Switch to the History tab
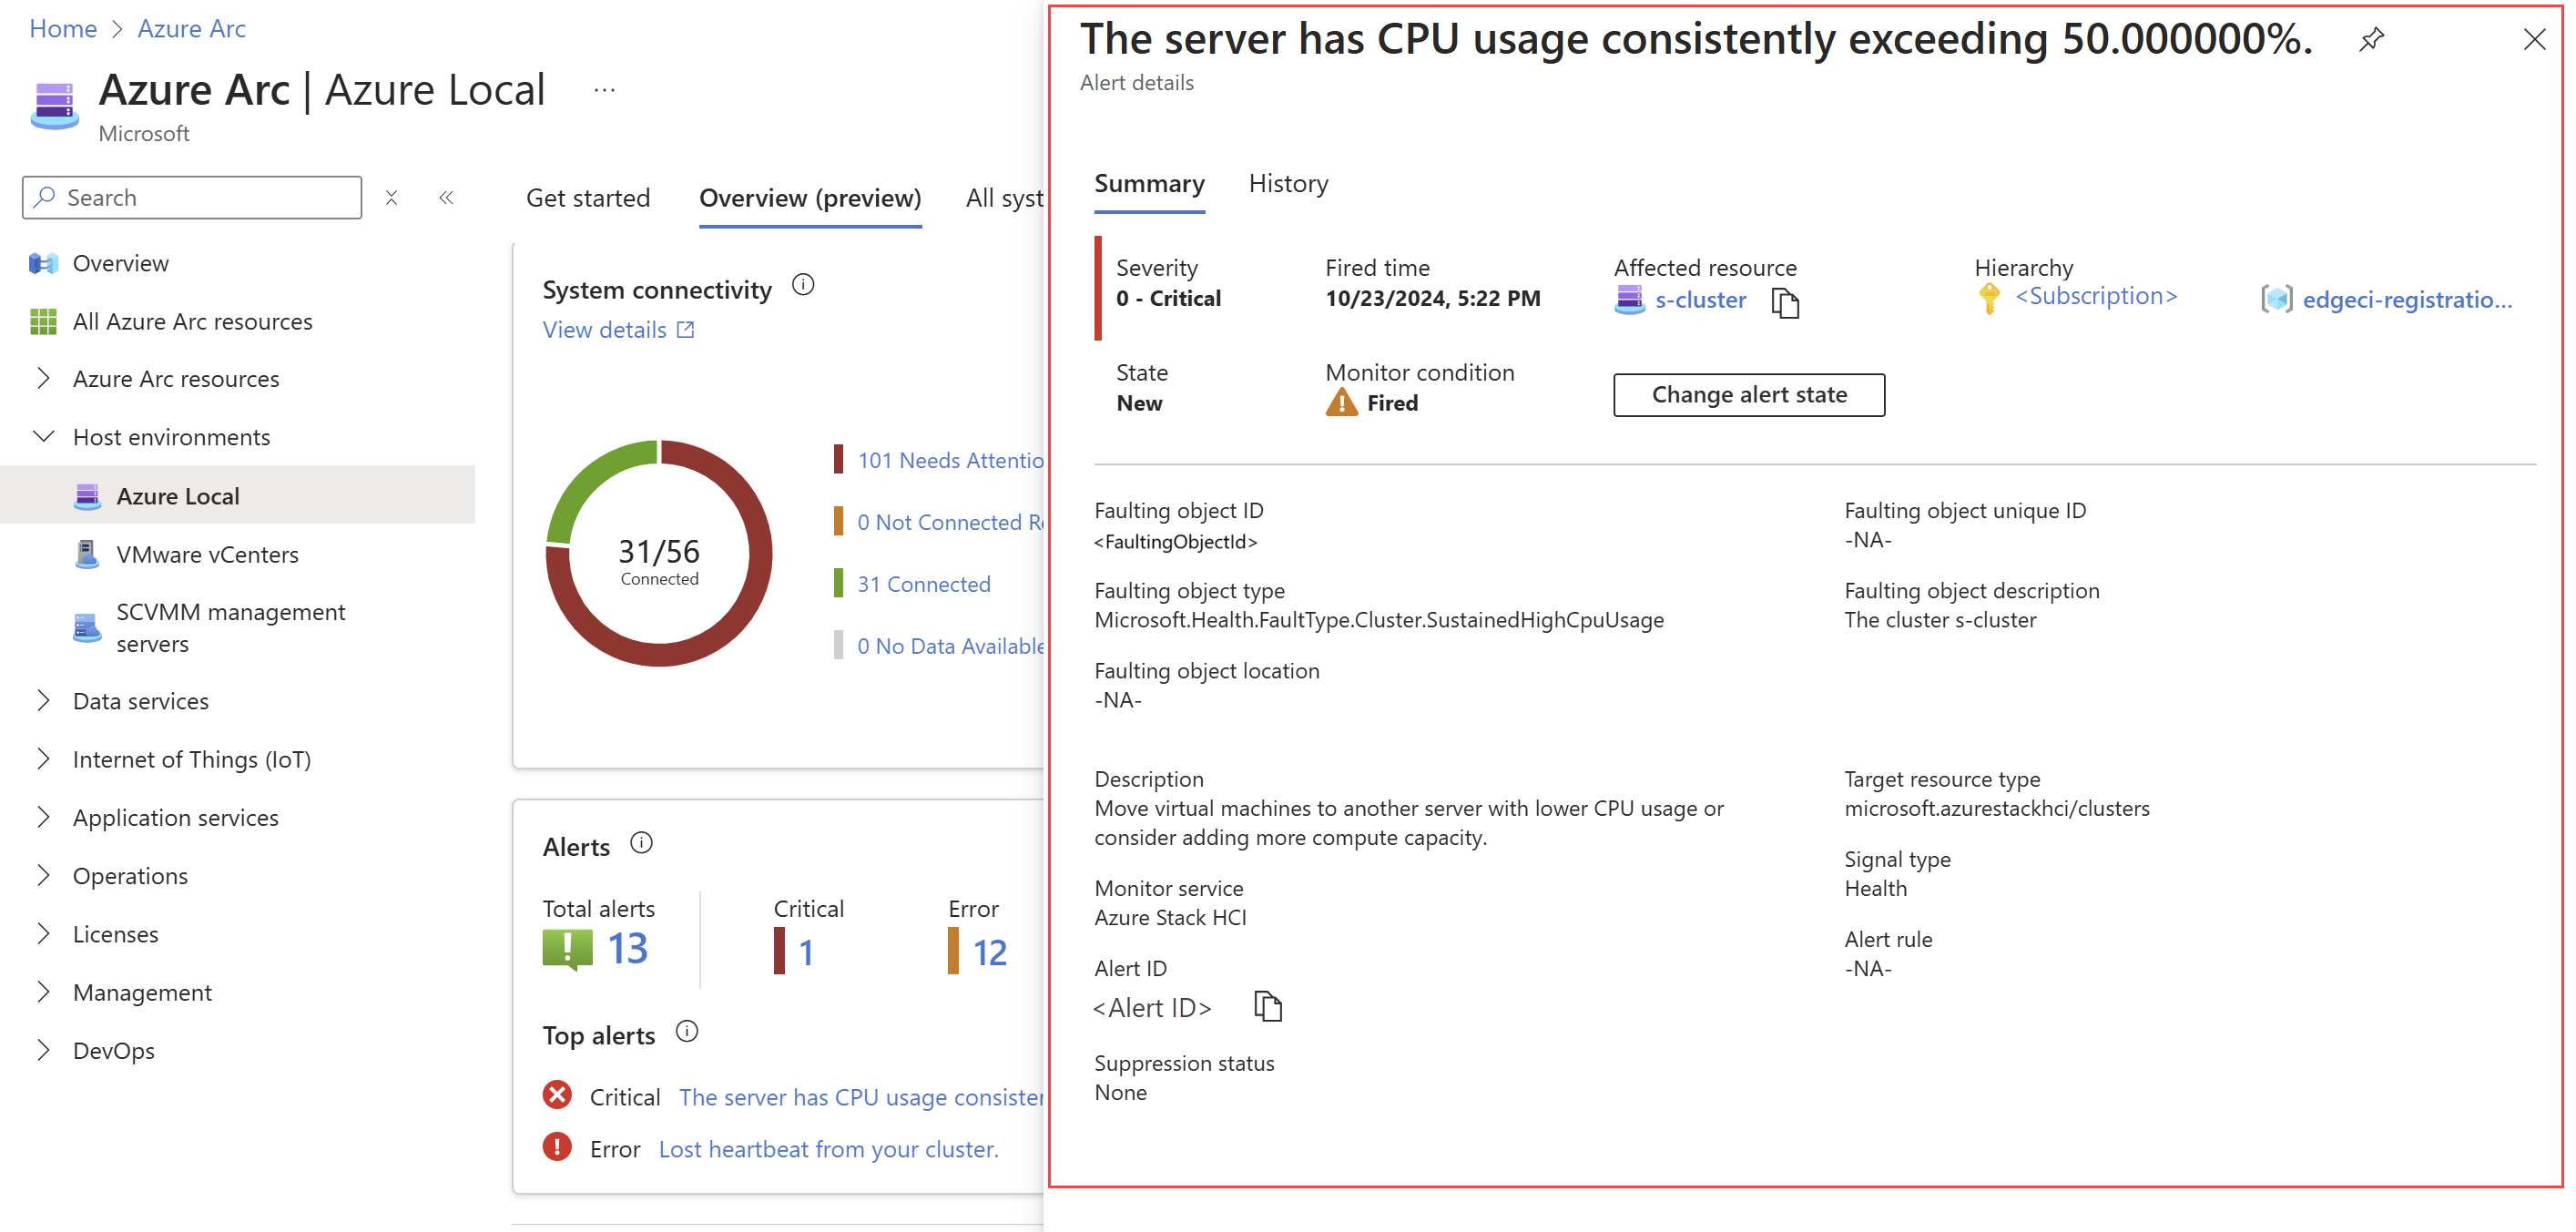2576x1232 pixels. 1288,184
